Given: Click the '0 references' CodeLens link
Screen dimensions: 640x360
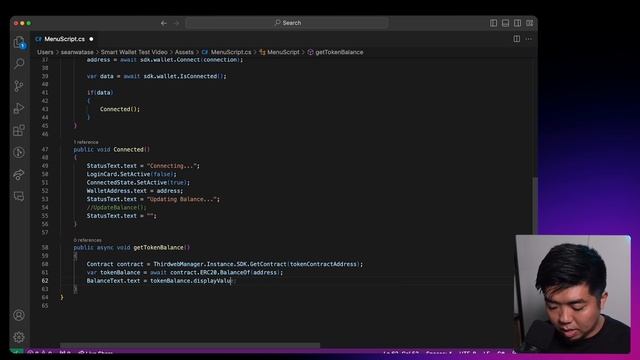Looking at the screenshot, I should point(88,240).
